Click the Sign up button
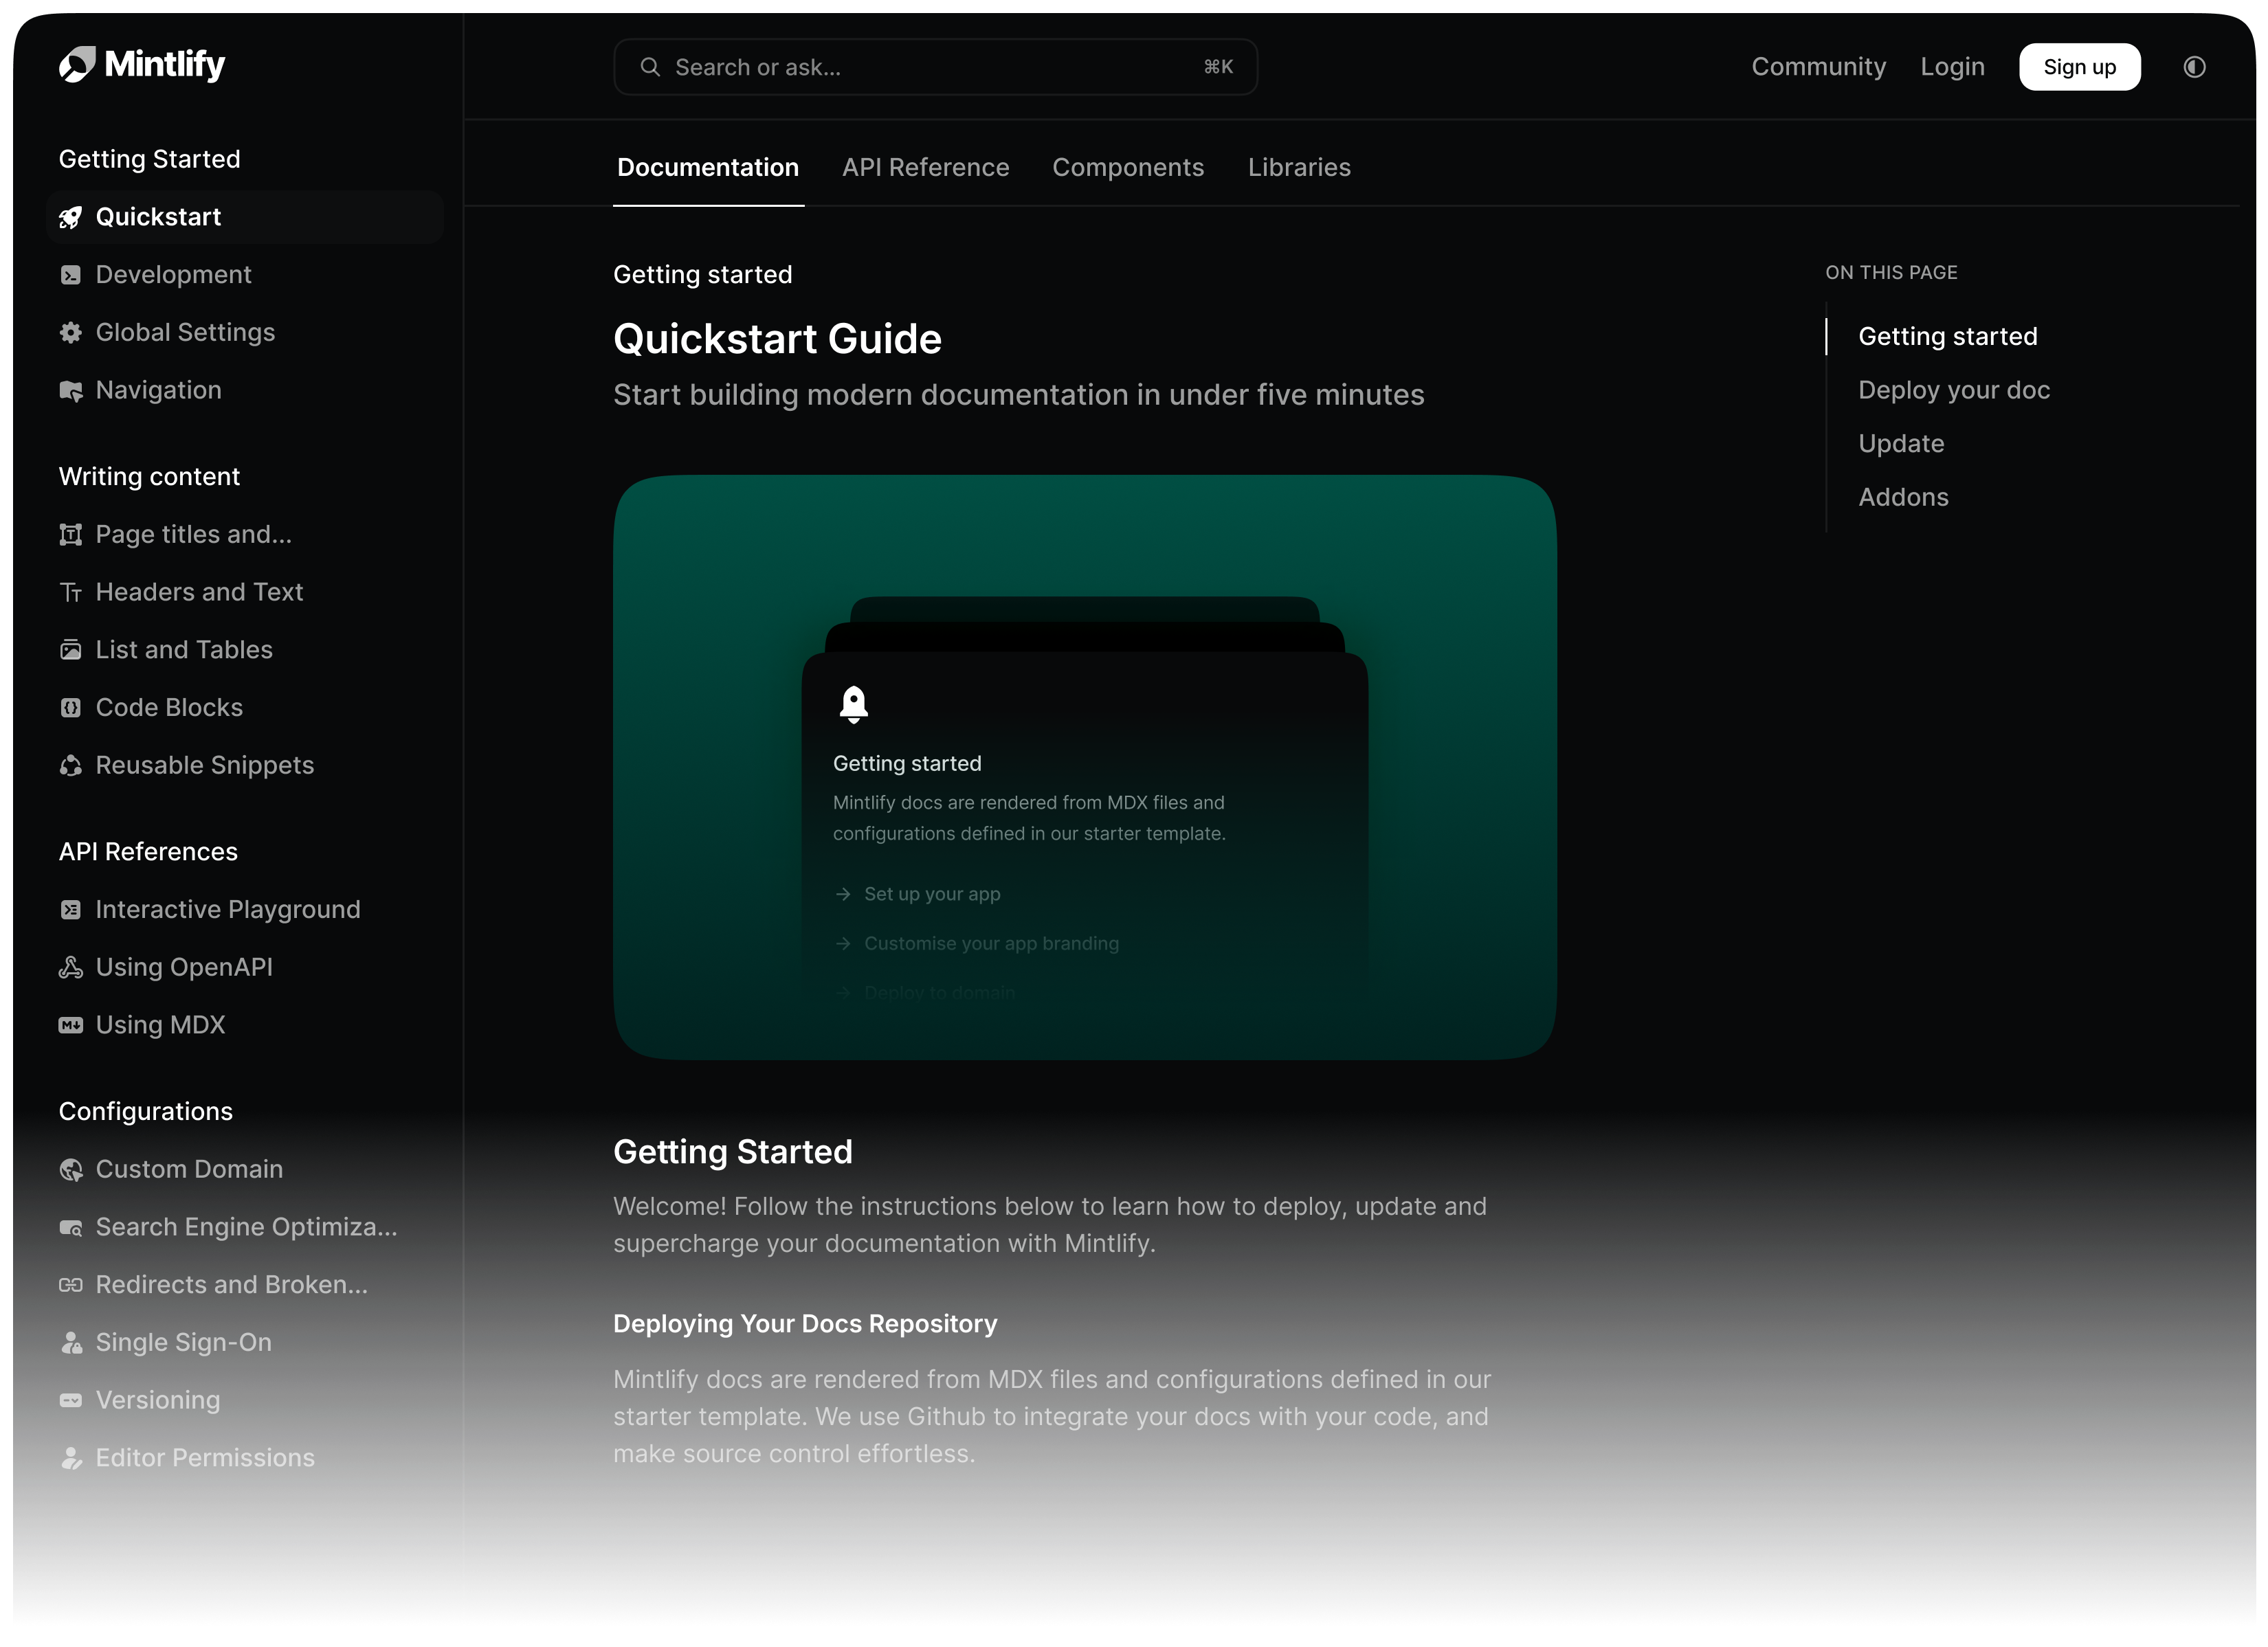The width and height of the screenshot is (2268, 1647). (x=2080, y=67)
